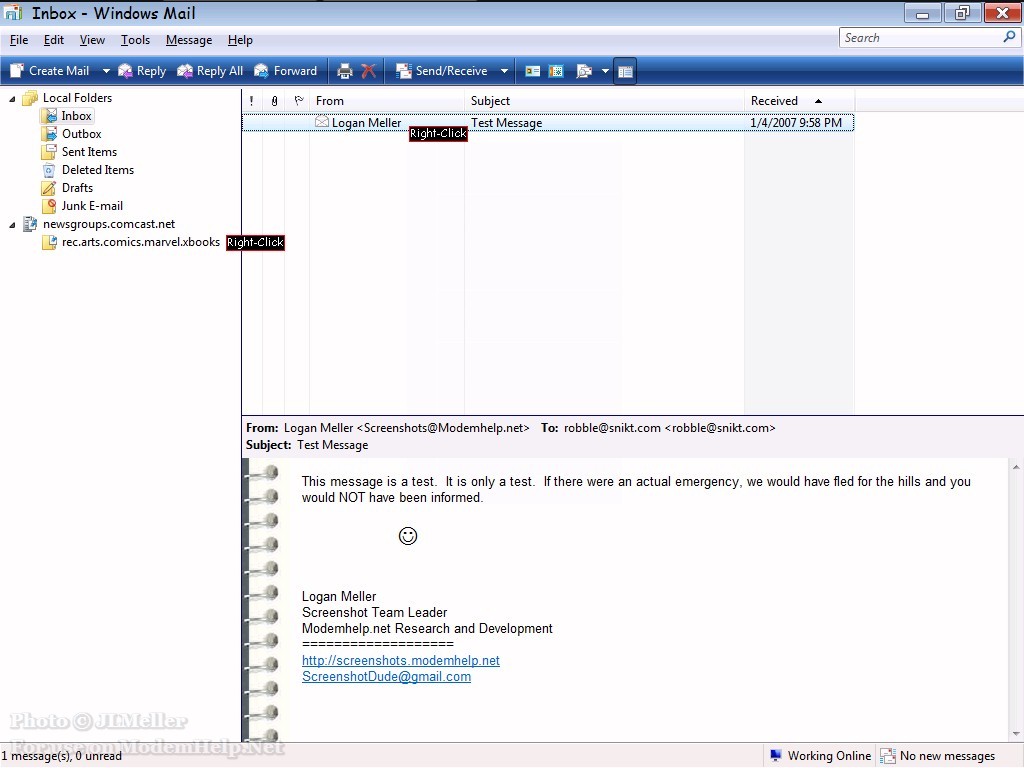Click the Working Online status indicator

pyautogui.click(x=820, y=756)
